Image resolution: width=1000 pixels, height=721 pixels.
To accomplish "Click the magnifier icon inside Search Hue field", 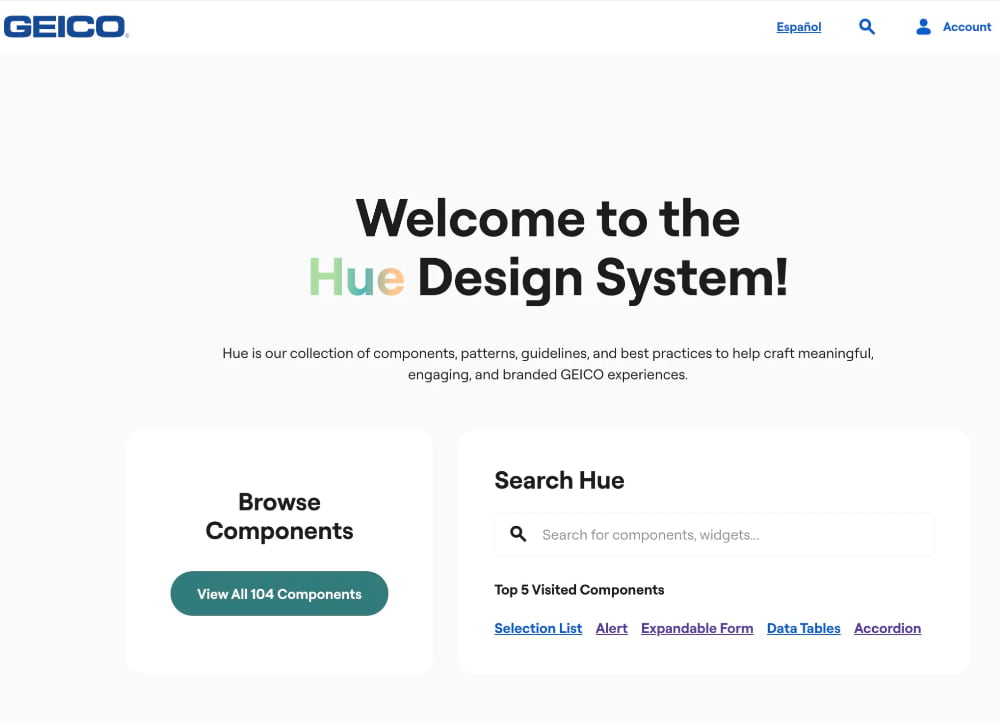I will tap(518, 534).
